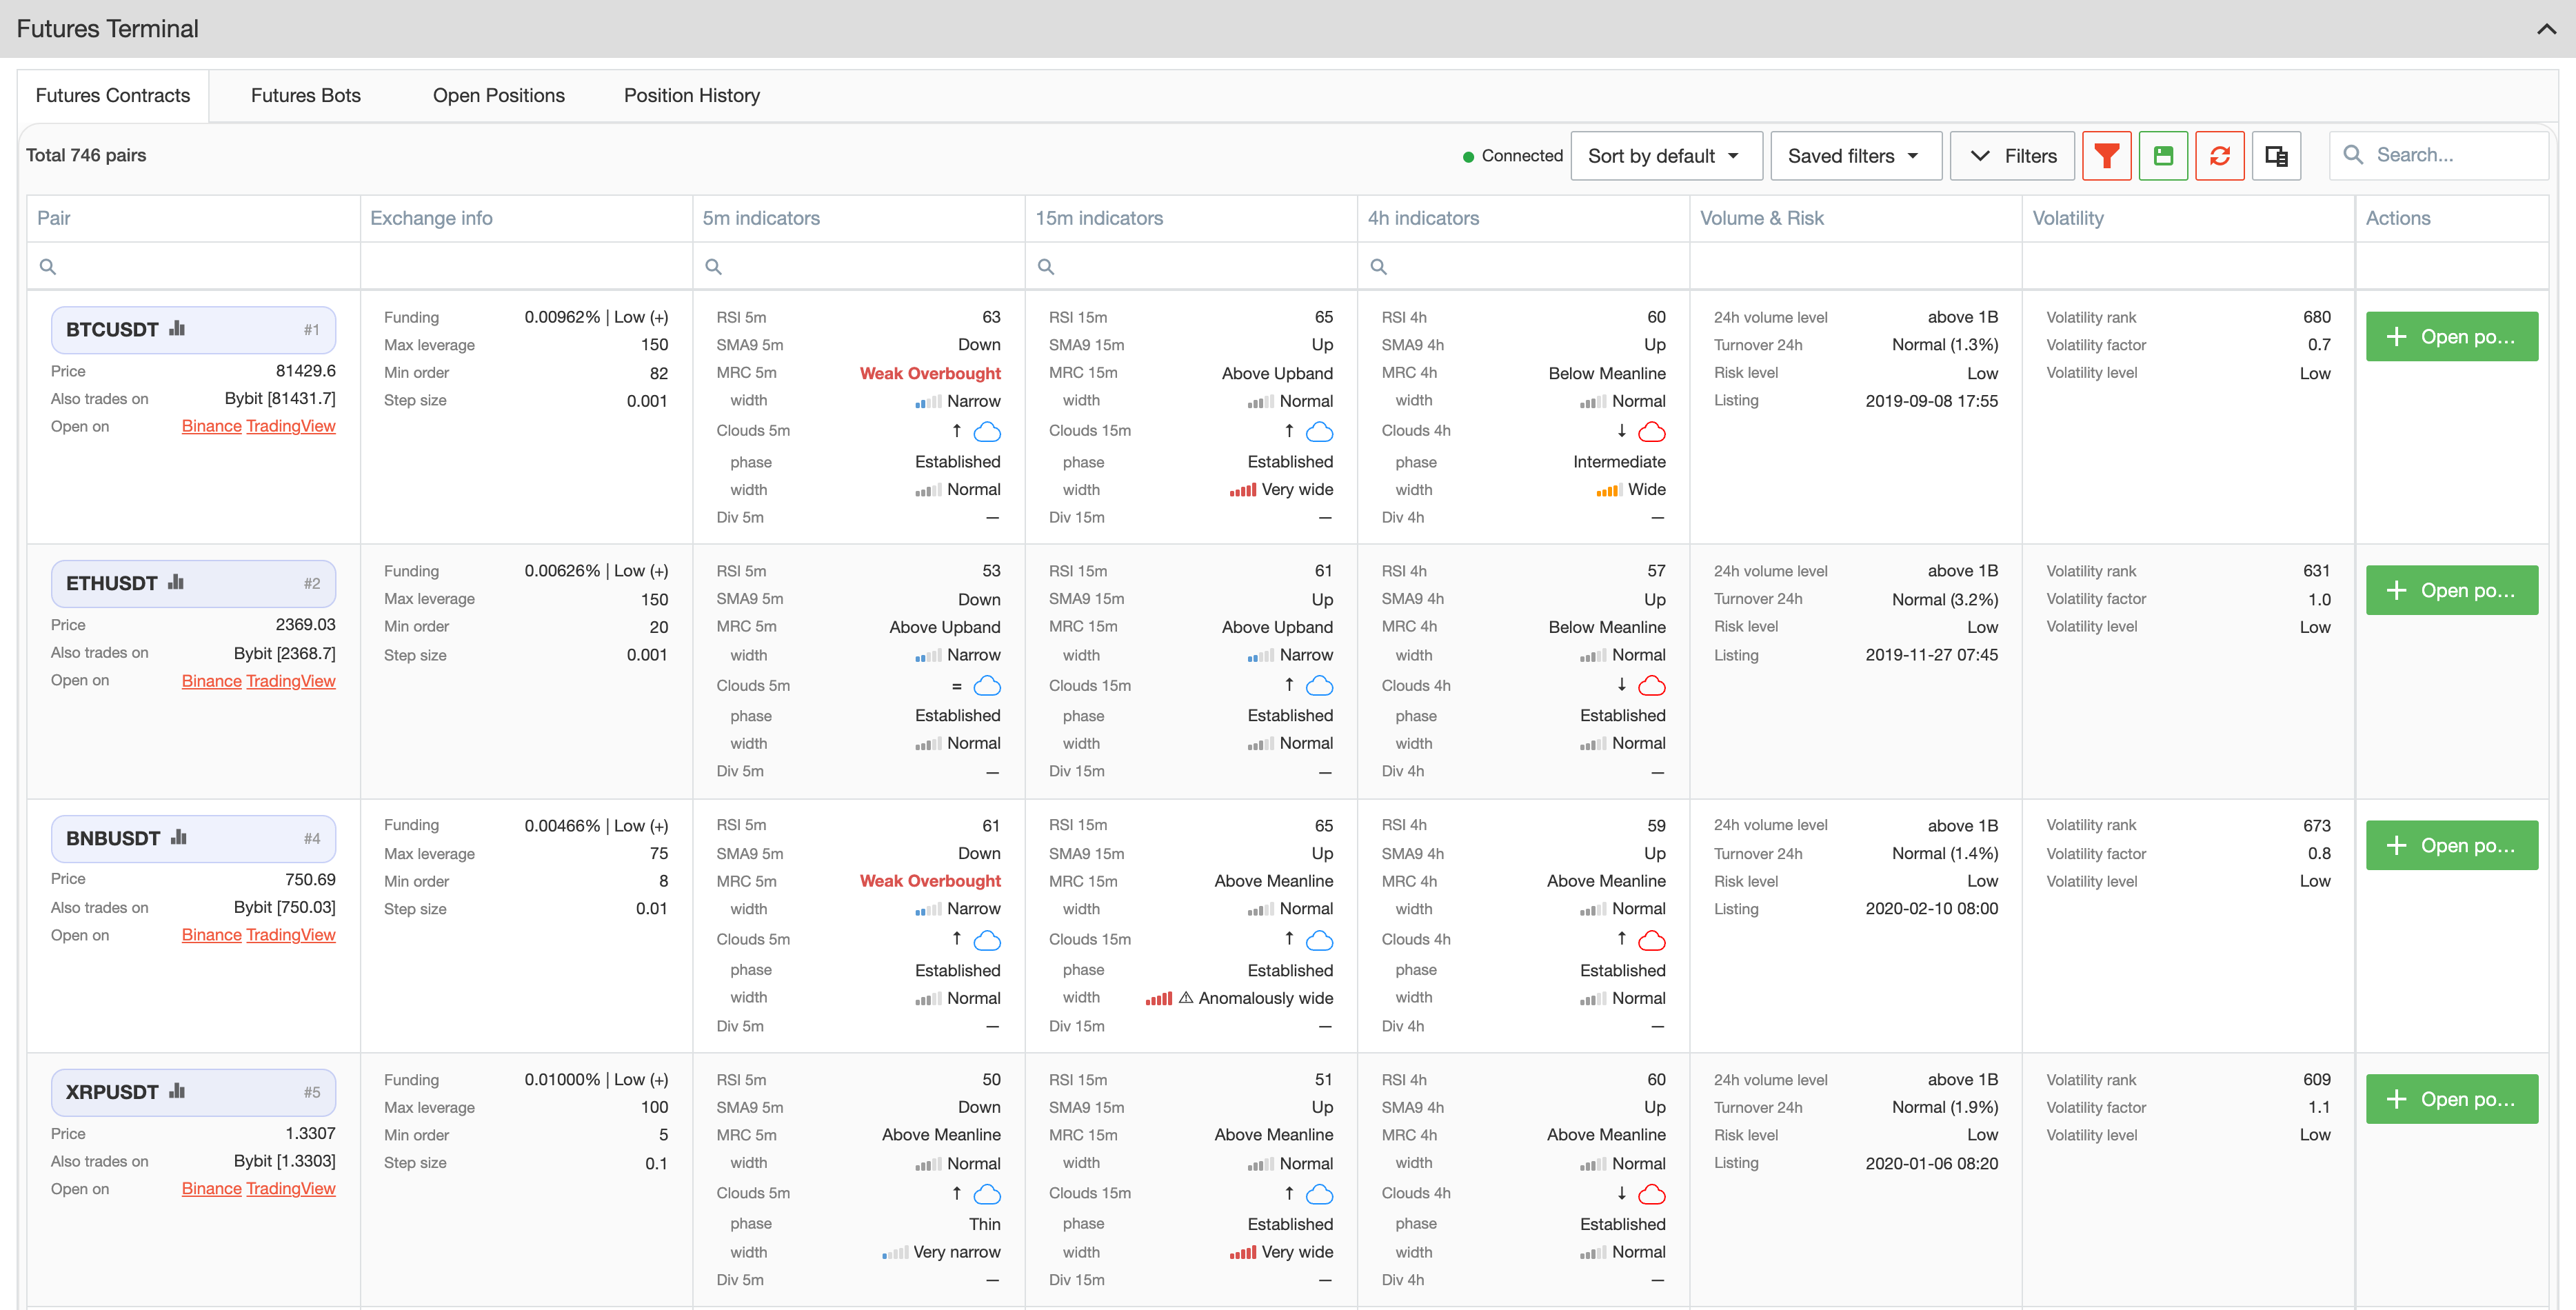The width and height of the screenshot is (2576, 1310).
Task: Open position for BNBUSDT
Action: (2451, 846)
